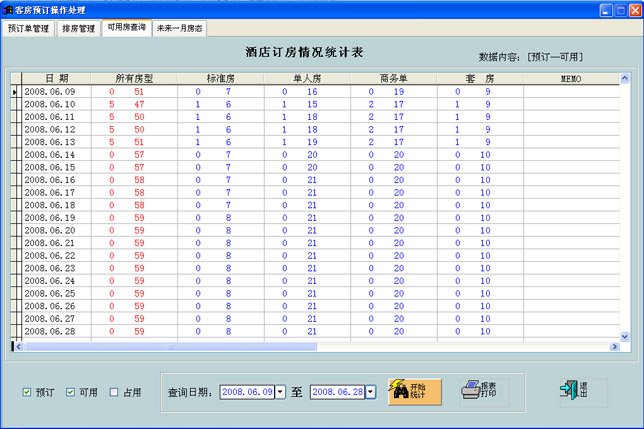The height and width of the screenshot is (429, 644).
Task: Click the start date input field 2008.06.09
Action: [x=246, y=392]
